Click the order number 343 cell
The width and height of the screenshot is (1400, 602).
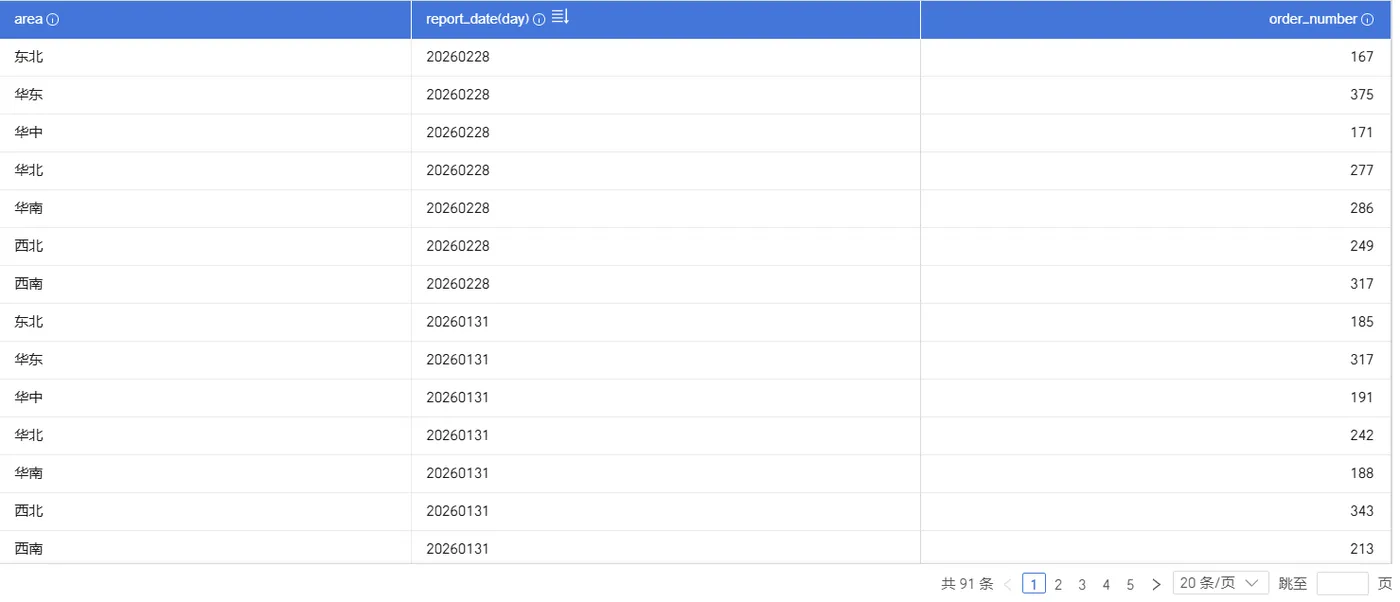pos(1361,511)
